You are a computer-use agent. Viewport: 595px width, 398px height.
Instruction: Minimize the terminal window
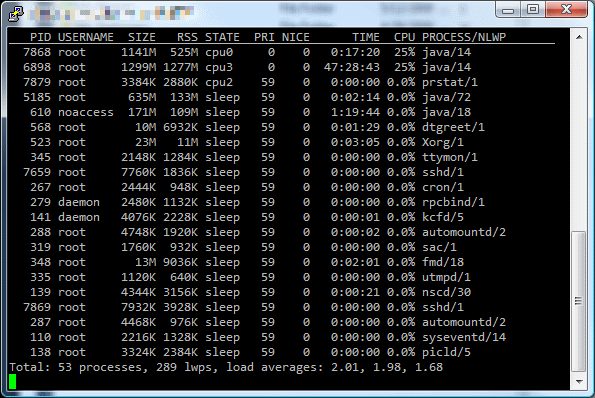(x=508, y=9)
